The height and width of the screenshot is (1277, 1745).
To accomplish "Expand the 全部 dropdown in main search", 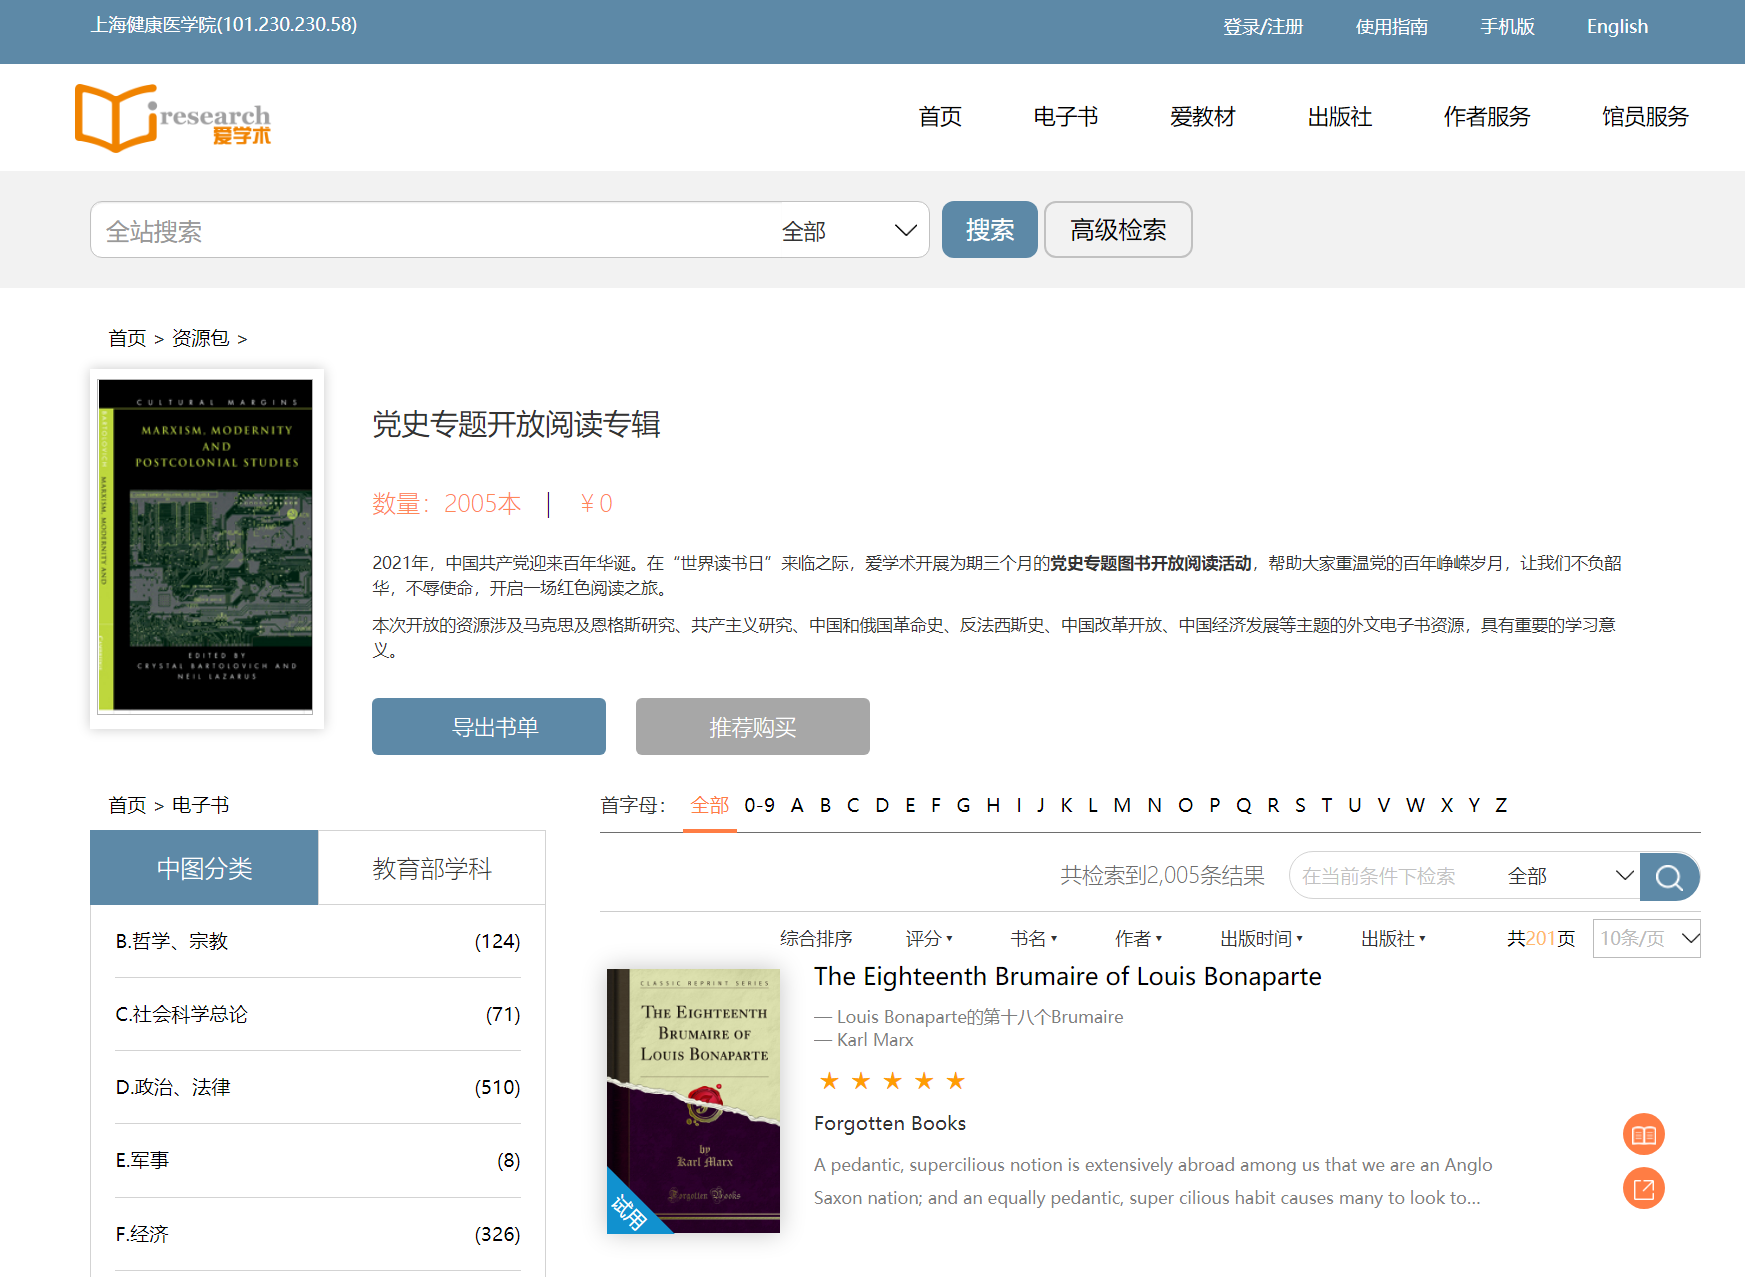I will (848, 231).
